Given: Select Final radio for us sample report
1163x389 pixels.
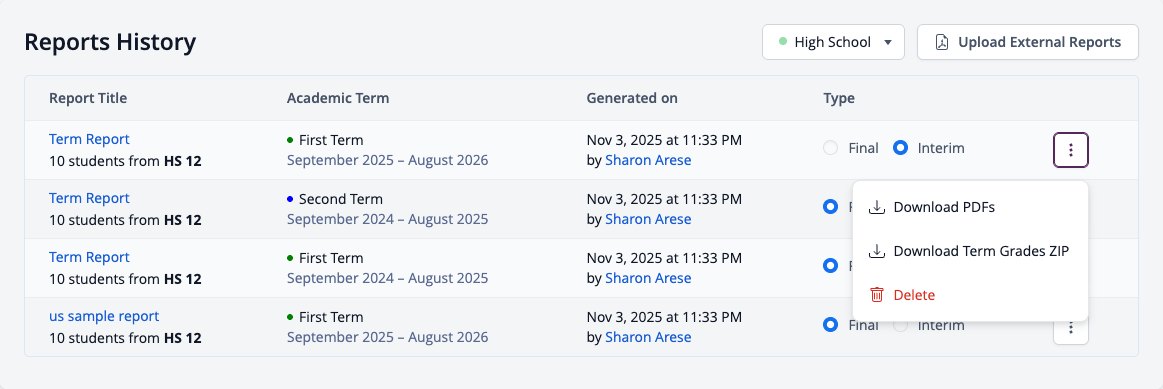Looking at the screenshot, I should click(x=831, y=325).
